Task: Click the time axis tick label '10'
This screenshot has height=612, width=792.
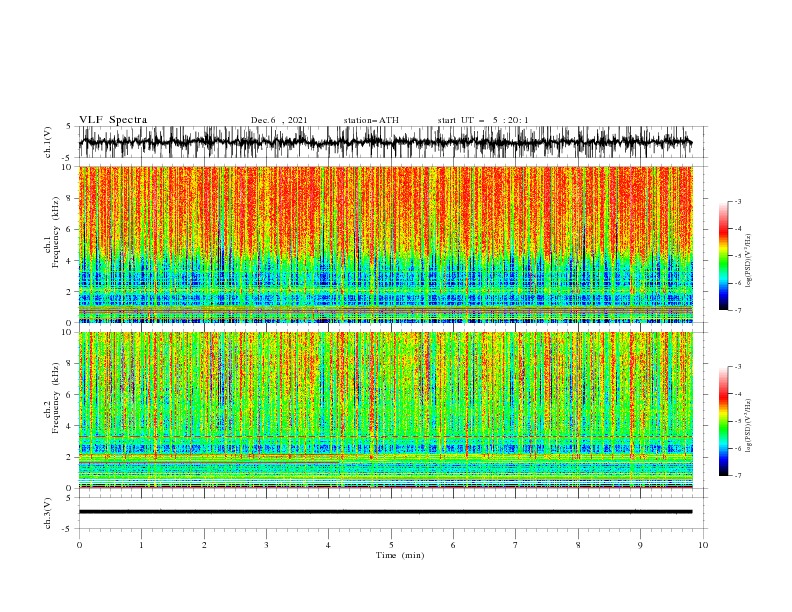Action: [x=703, y=545]
